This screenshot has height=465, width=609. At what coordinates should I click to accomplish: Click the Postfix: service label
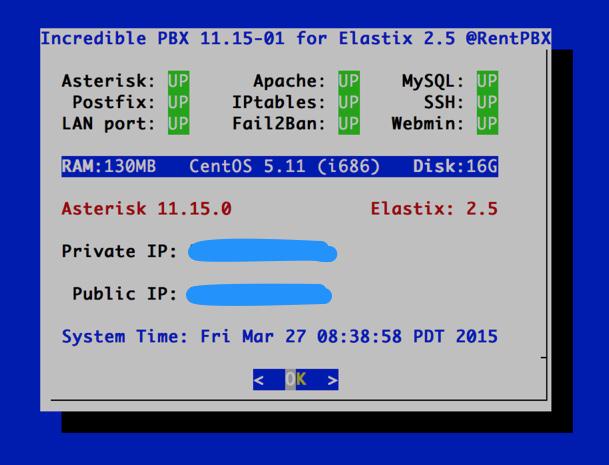tap(114, 103)
